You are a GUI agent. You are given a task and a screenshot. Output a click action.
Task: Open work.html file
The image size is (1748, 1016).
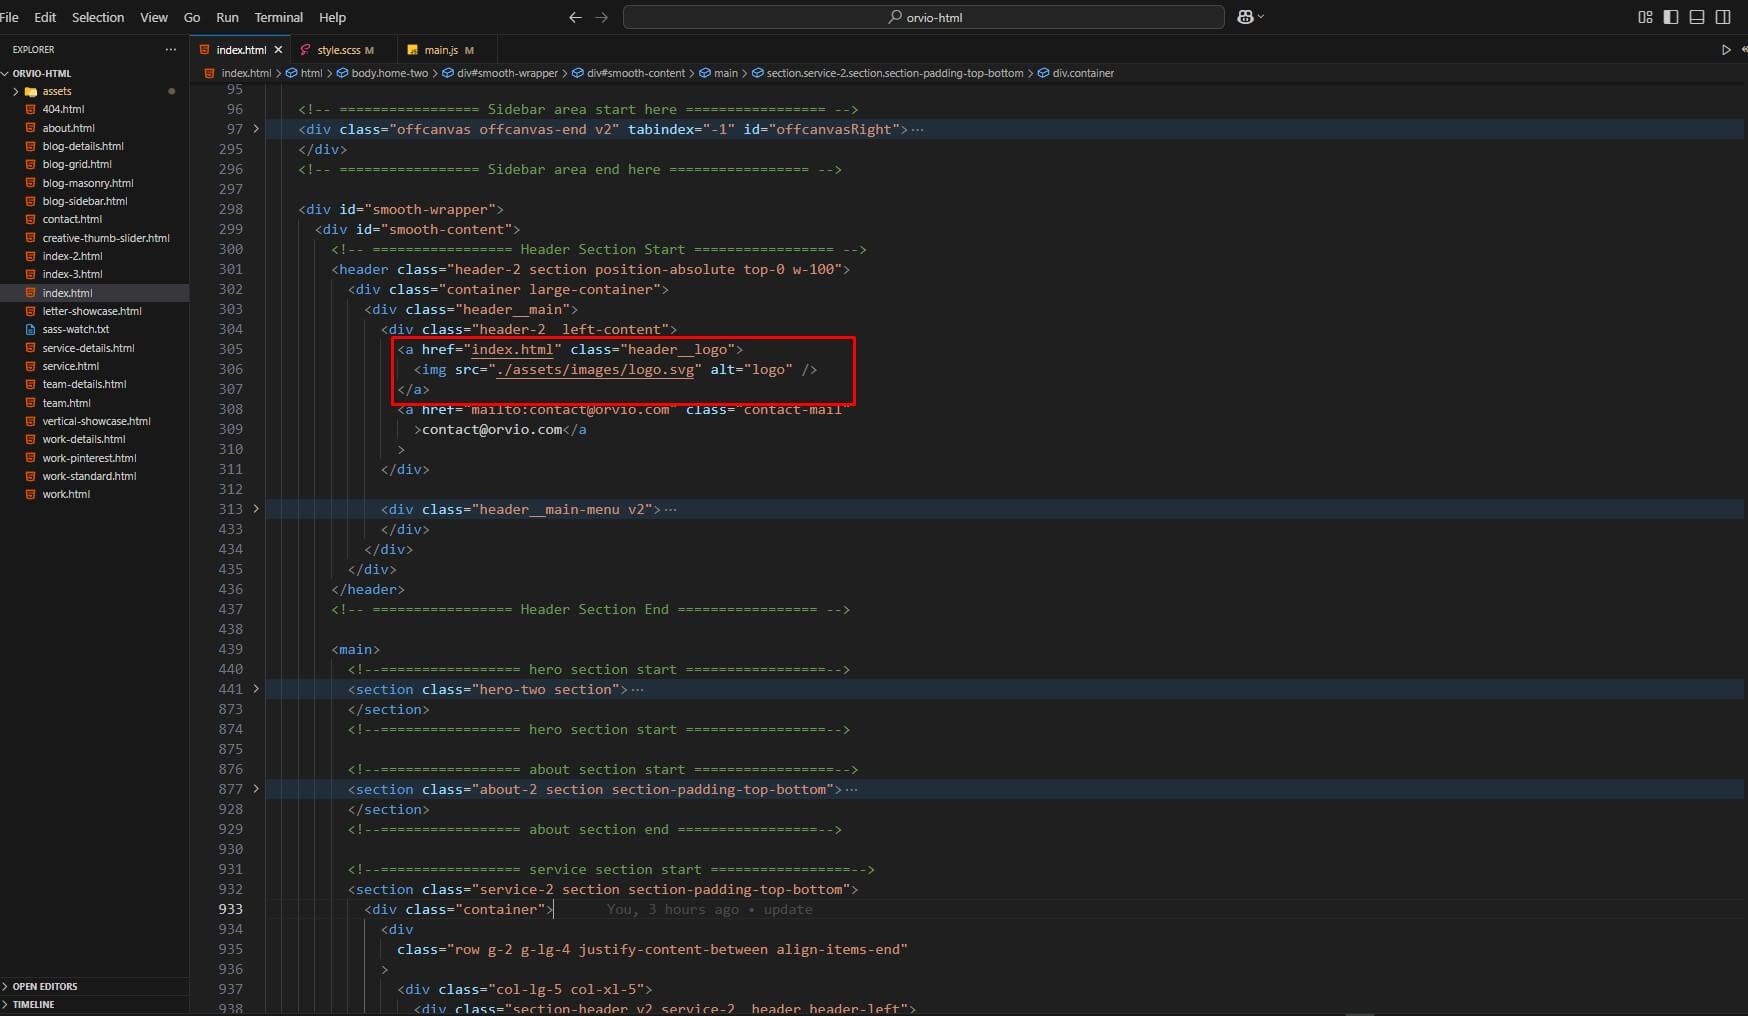coord(66,494)
